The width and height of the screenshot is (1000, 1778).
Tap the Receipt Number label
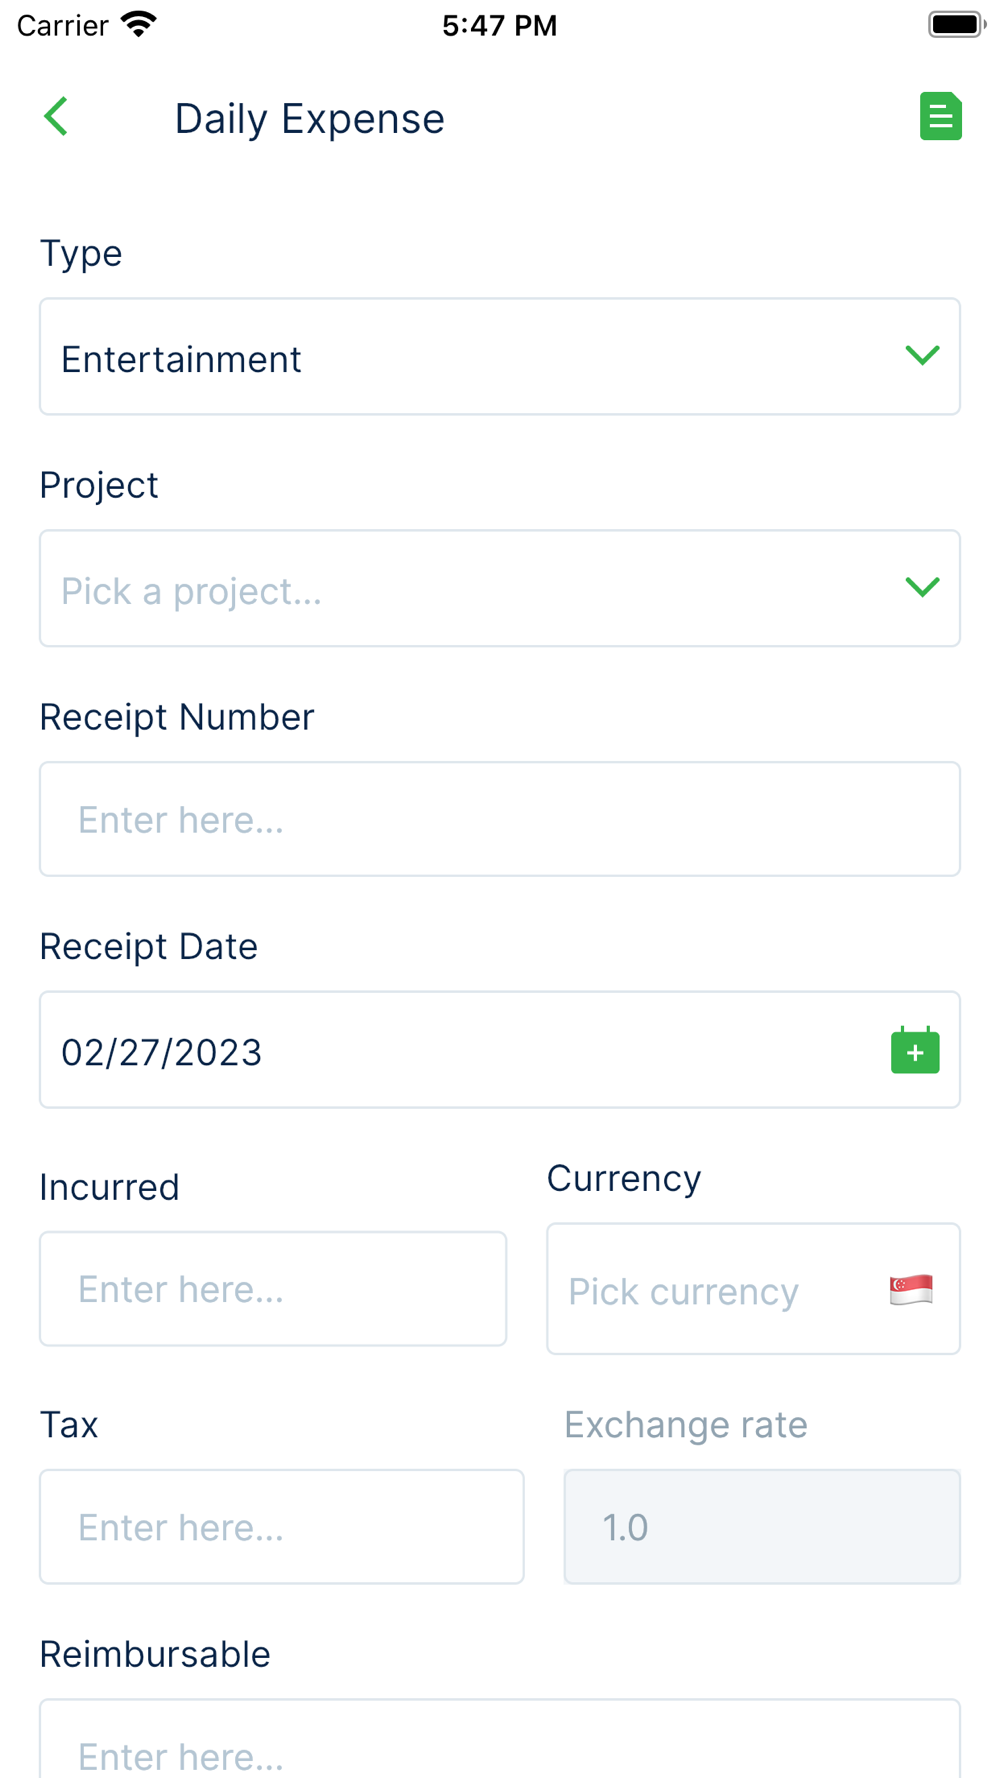tap(177, 717)
